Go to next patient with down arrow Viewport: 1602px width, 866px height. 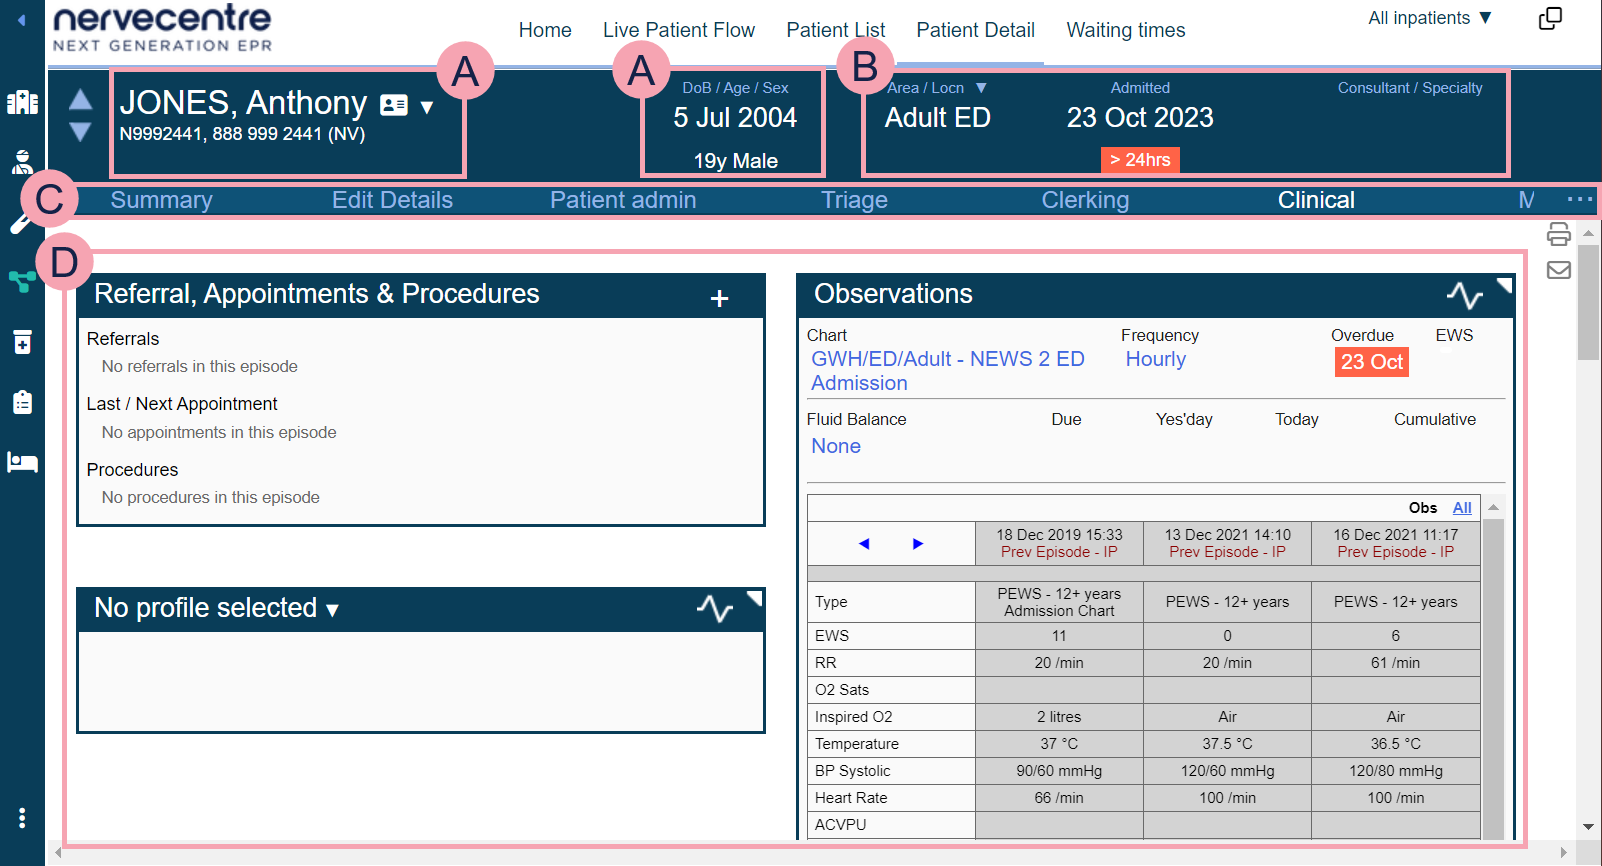81,132
